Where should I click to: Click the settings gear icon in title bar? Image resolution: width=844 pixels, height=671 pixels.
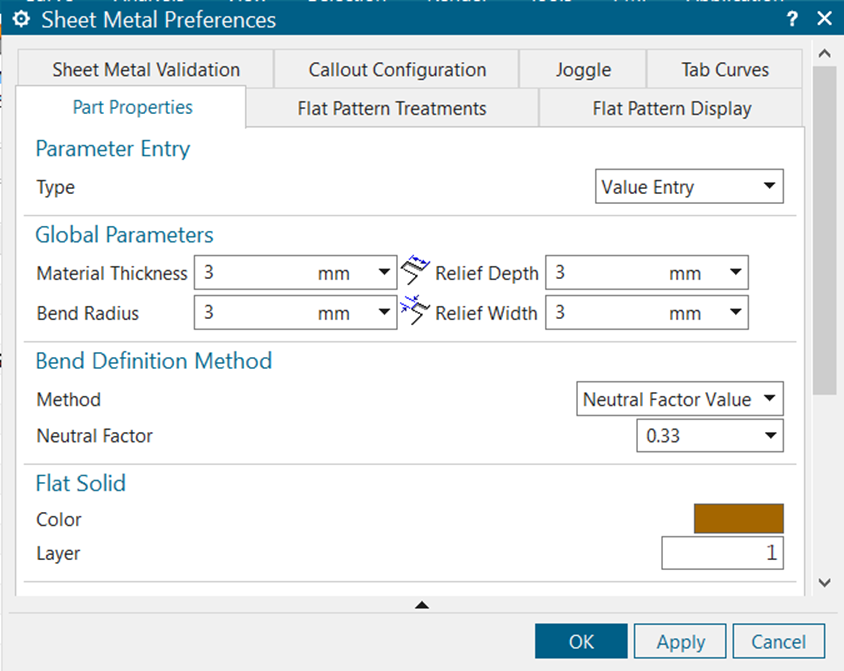pyautogui.click(x=21, y=19)
